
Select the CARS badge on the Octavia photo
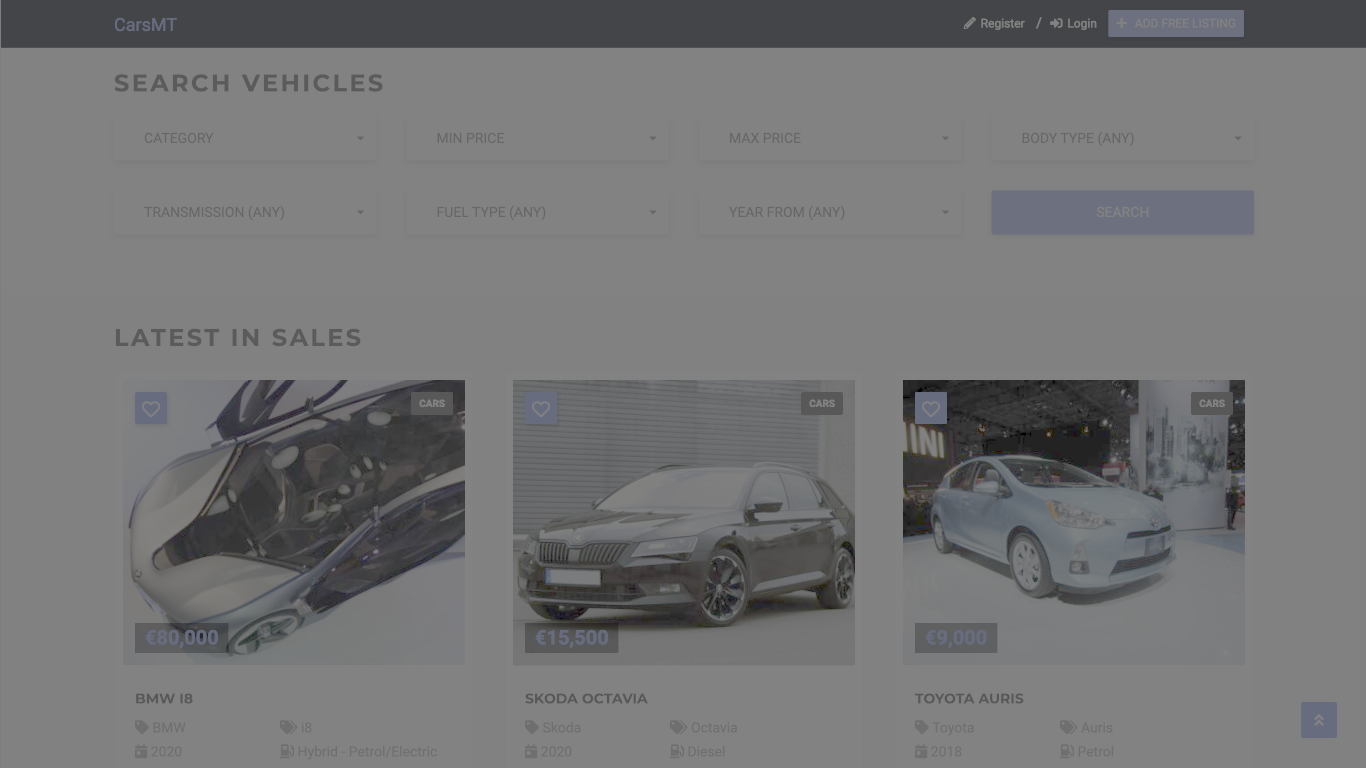[821, 403]
